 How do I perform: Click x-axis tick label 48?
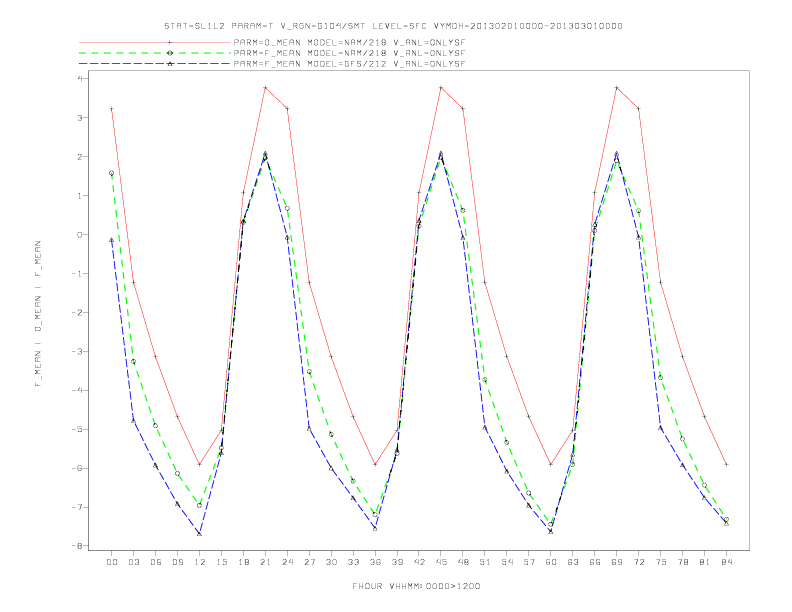click(x=463, y=562)
